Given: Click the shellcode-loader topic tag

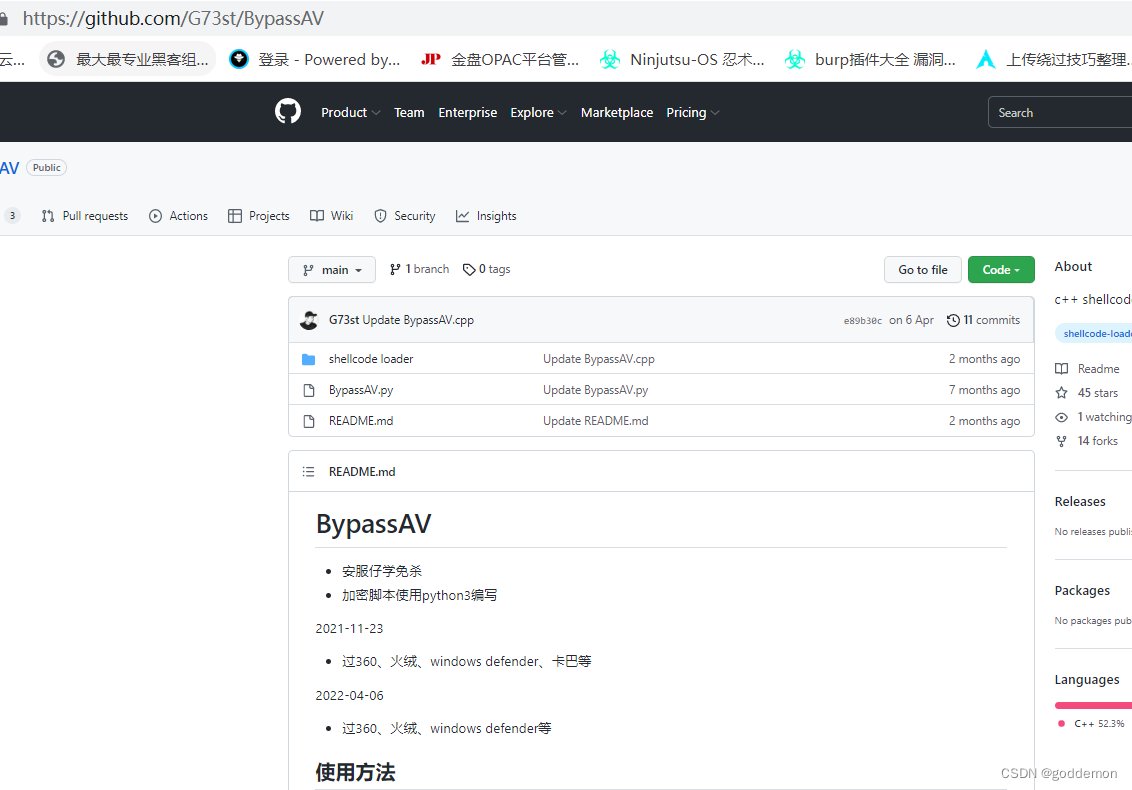Looking at the screenshot, I should click(x=1094, y=334).
